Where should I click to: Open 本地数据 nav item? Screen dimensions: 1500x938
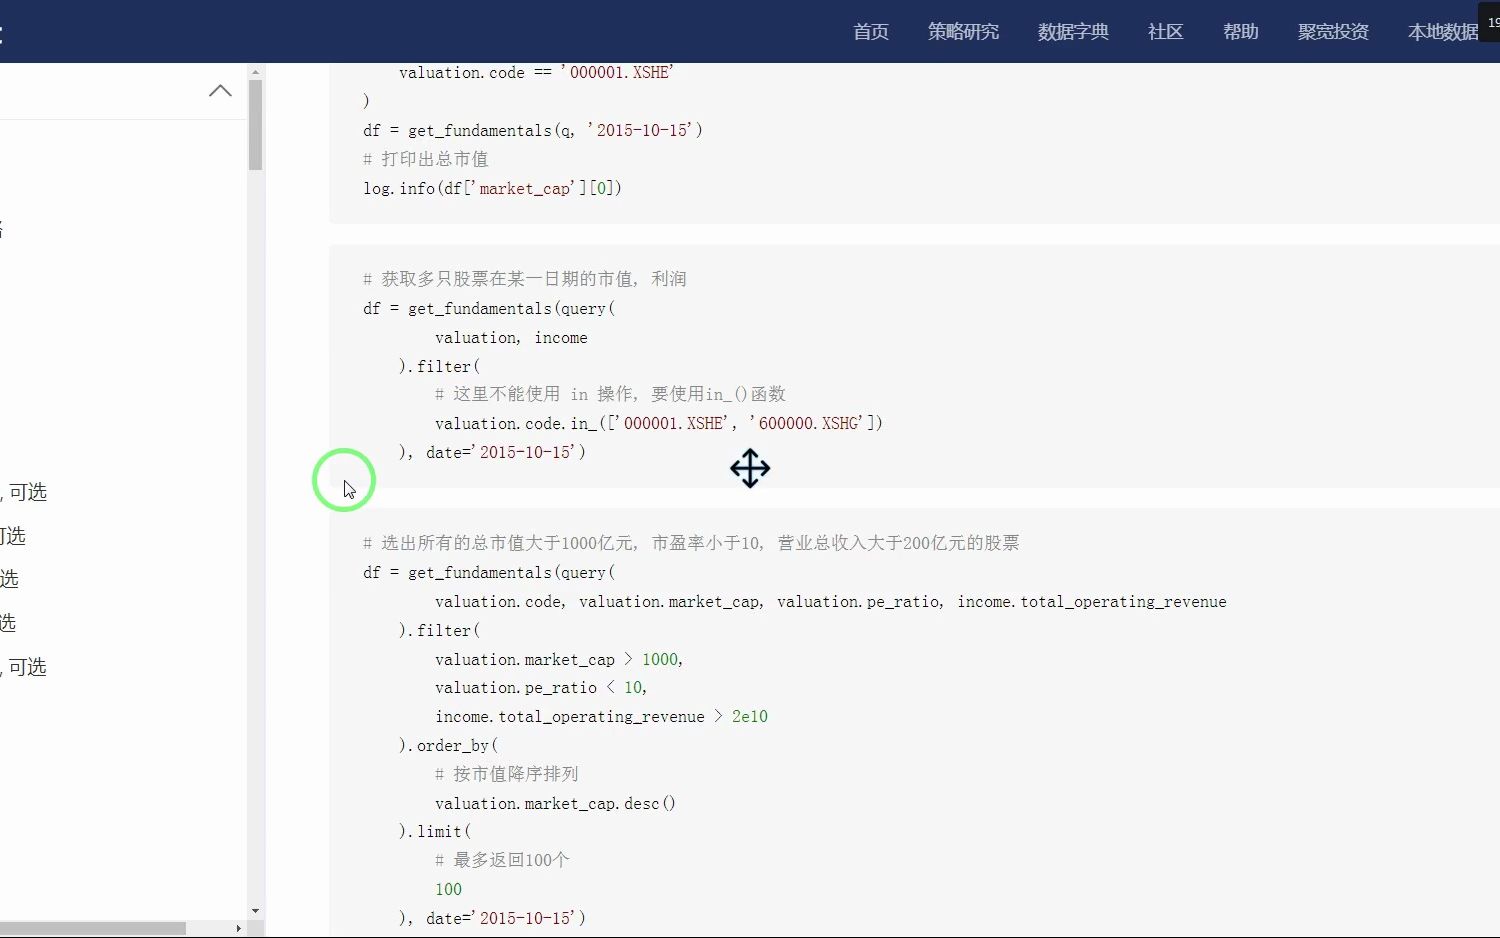tap(1443, 32)
